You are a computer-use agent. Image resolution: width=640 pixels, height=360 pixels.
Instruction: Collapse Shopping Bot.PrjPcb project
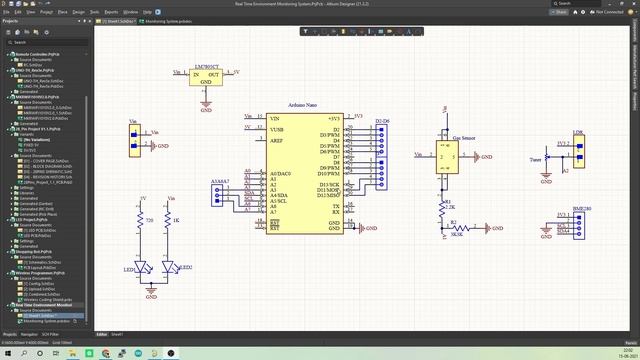7,252
